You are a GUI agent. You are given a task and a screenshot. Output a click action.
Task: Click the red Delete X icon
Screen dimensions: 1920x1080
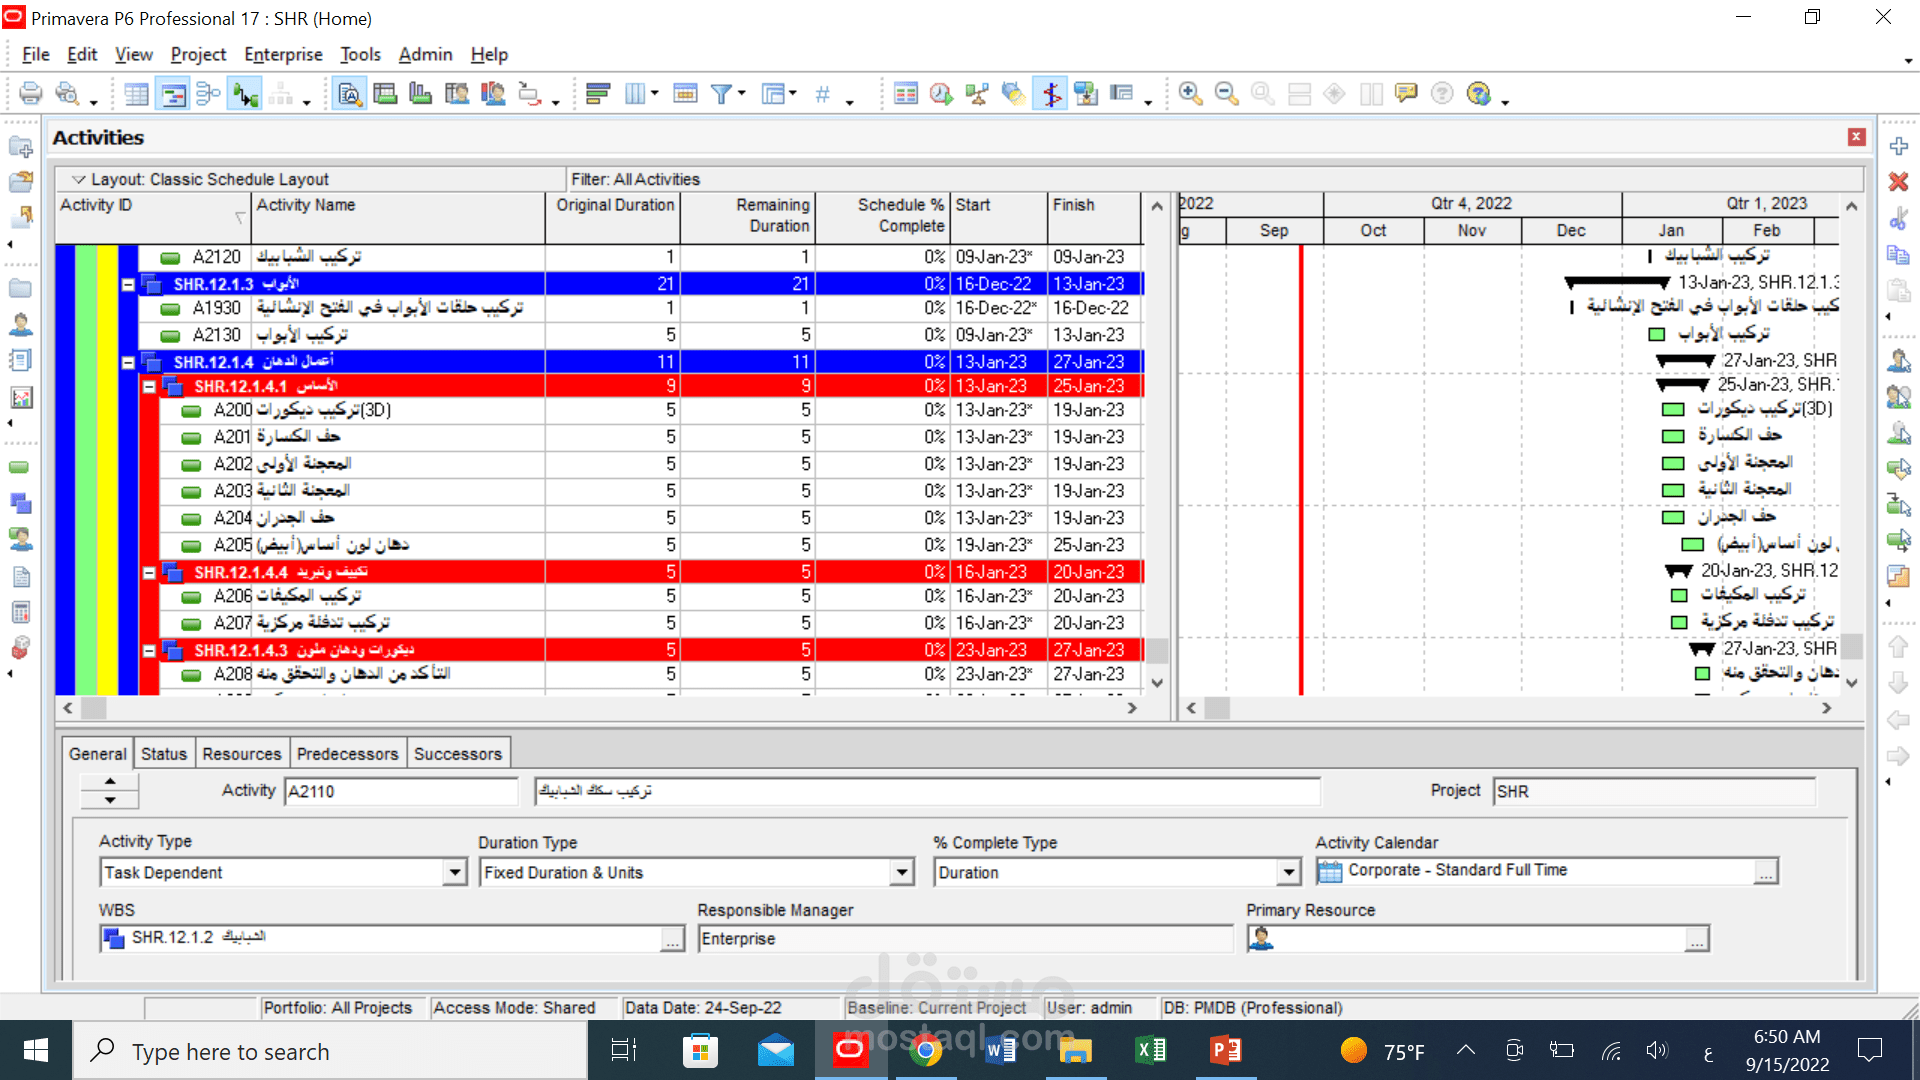(1898, 182)
